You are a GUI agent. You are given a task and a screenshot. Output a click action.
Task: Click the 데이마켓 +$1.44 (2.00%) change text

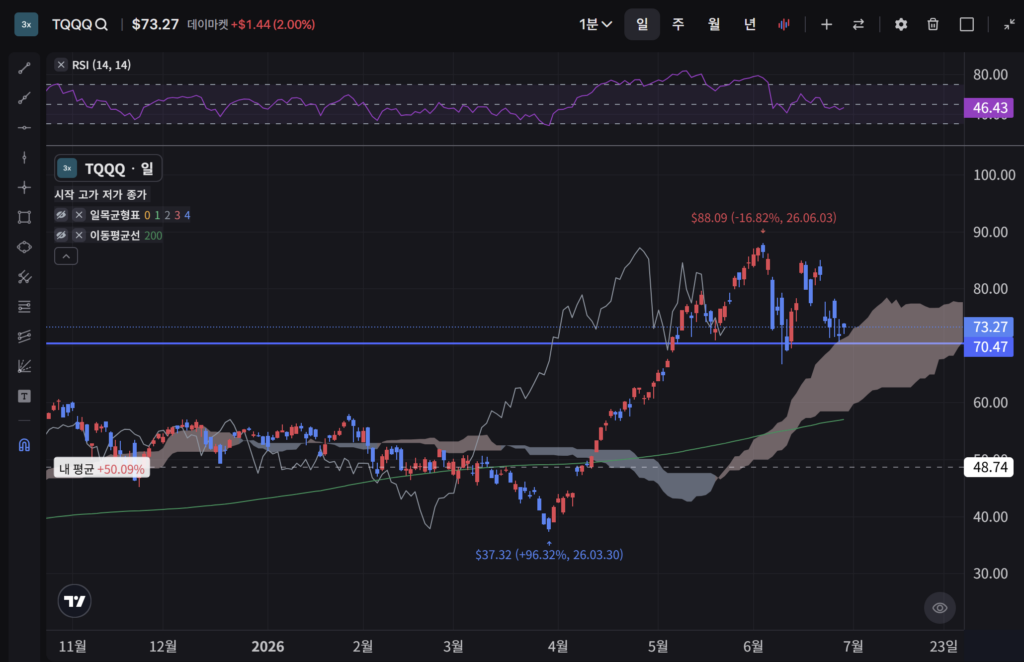coord(251,25)
